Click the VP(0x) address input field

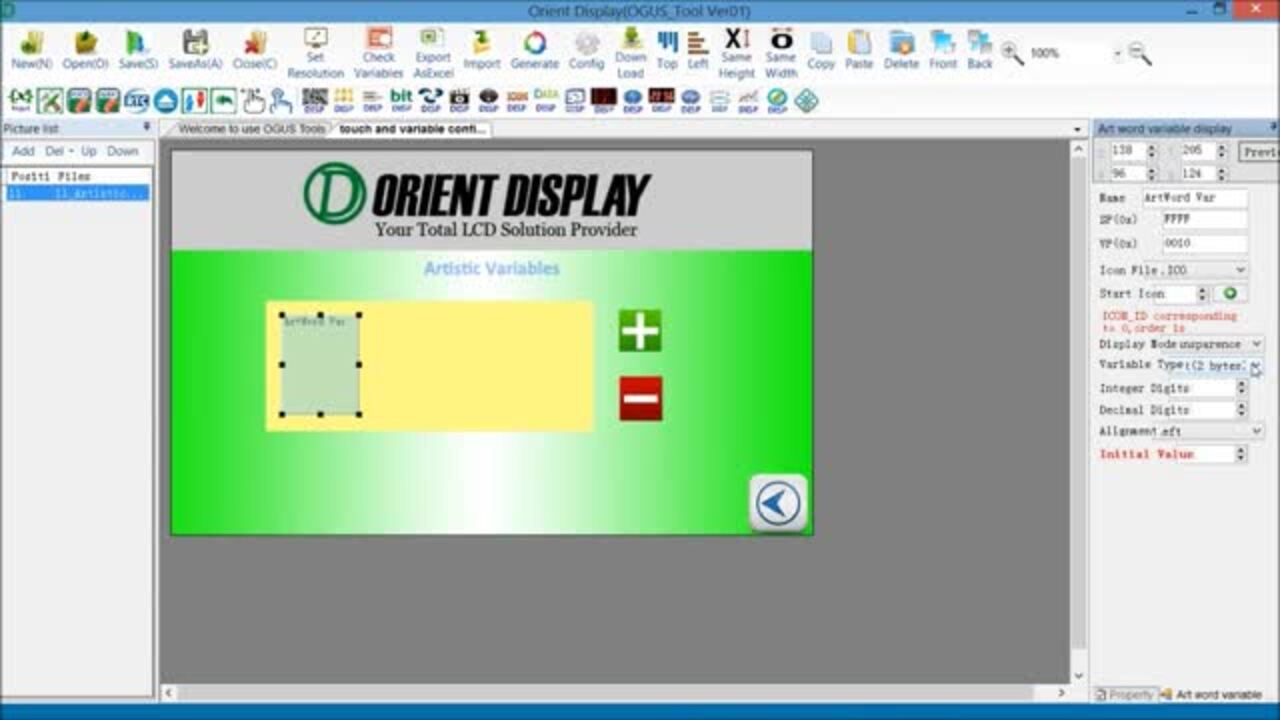coord(1204,243)
